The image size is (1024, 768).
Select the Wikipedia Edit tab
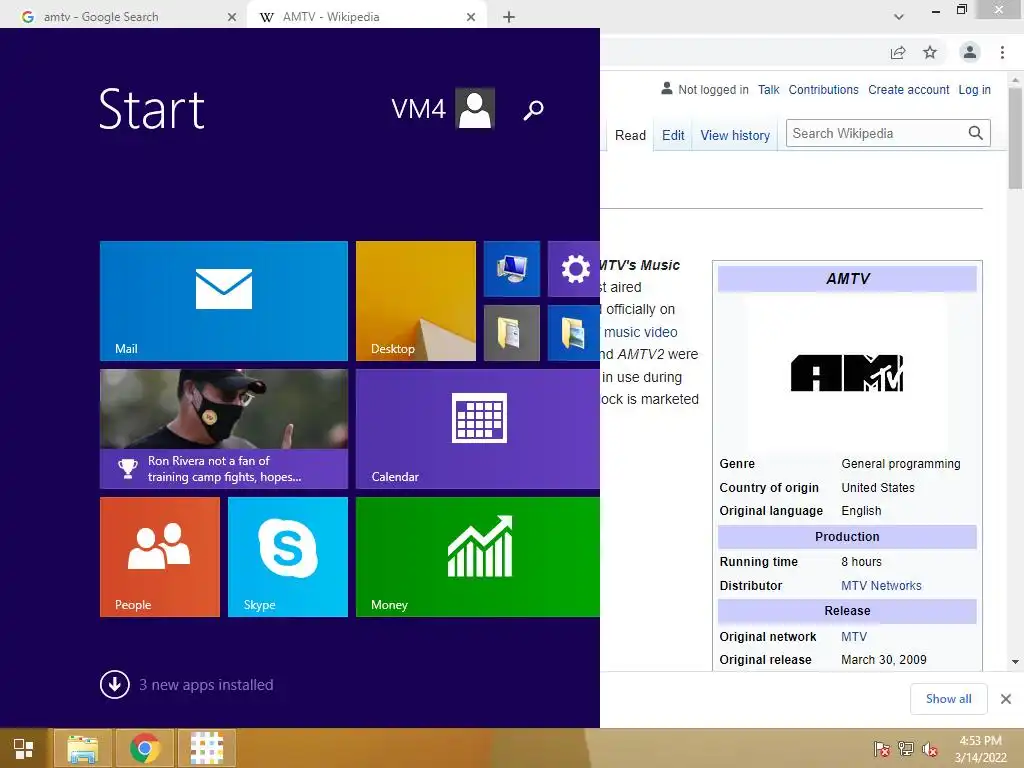click(673, 135)
